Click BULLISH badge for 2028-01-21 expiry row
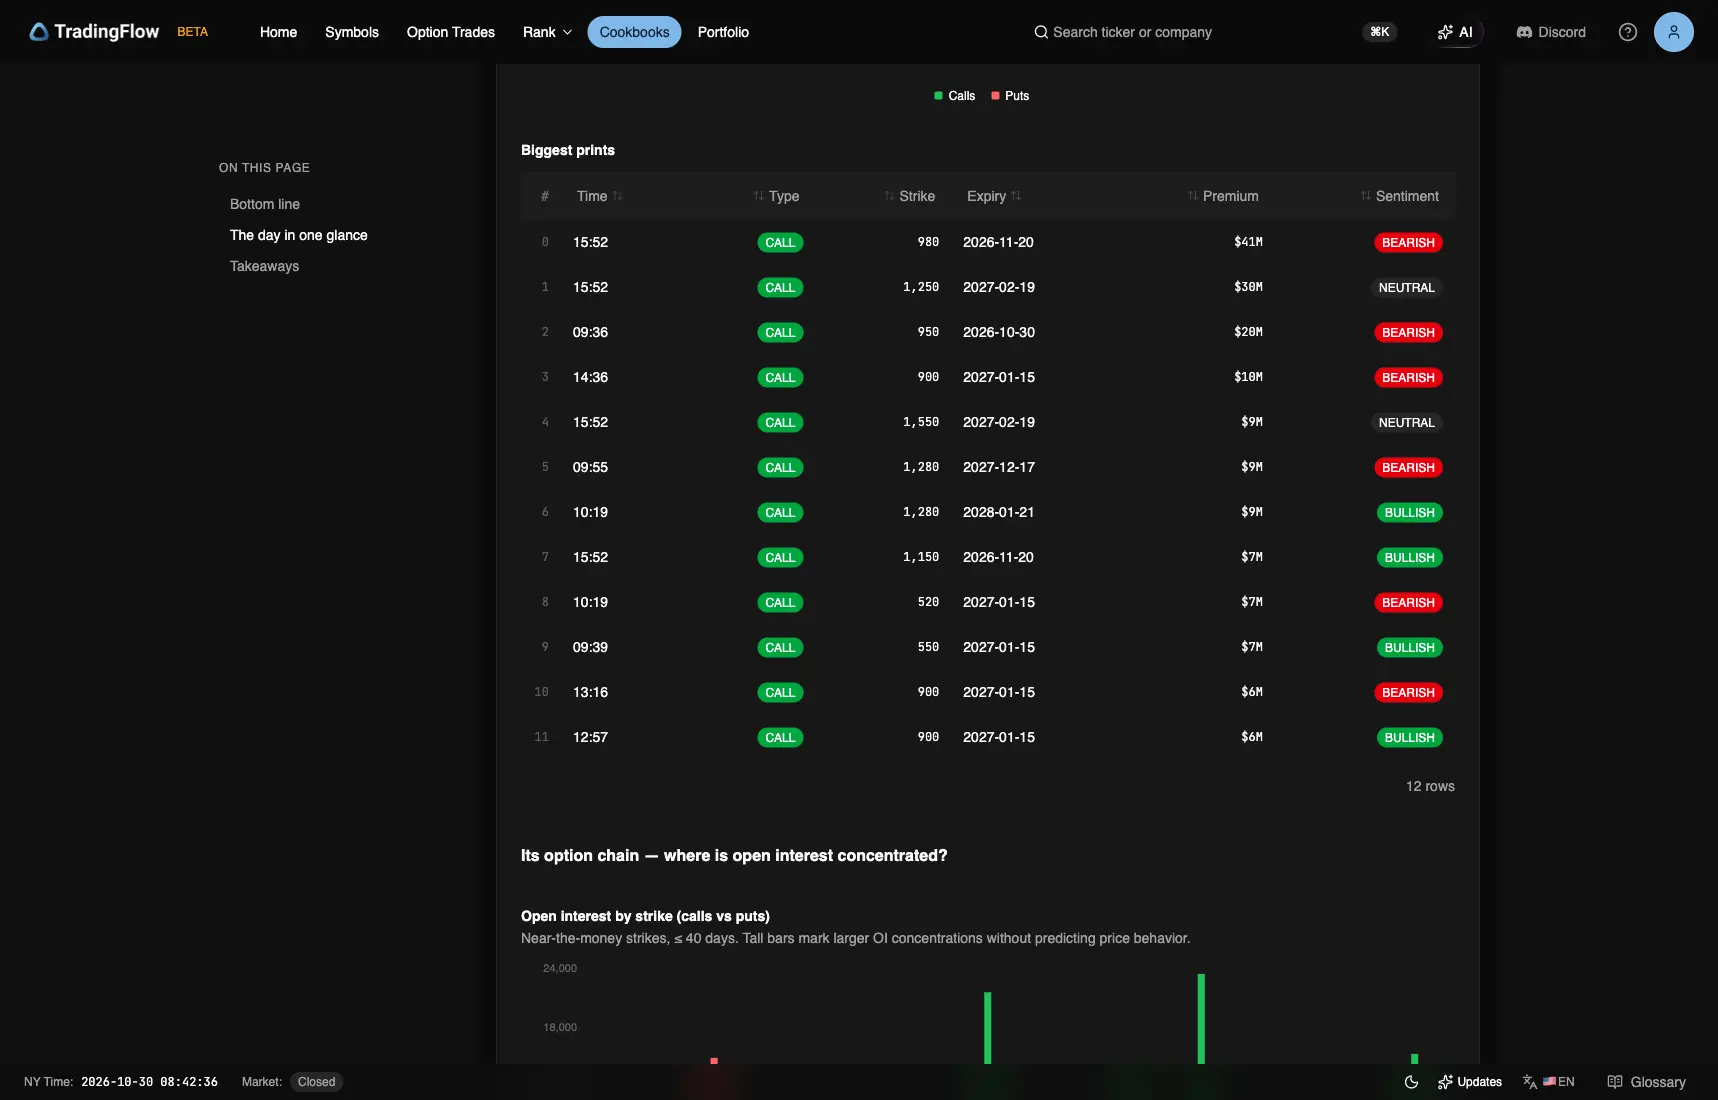The width and height of the screenshot is (1718, 1100). [1409, 512]
